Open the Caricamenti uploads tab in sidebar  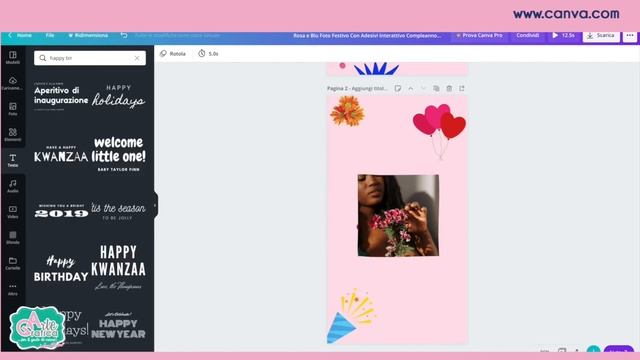click(13, 83)
